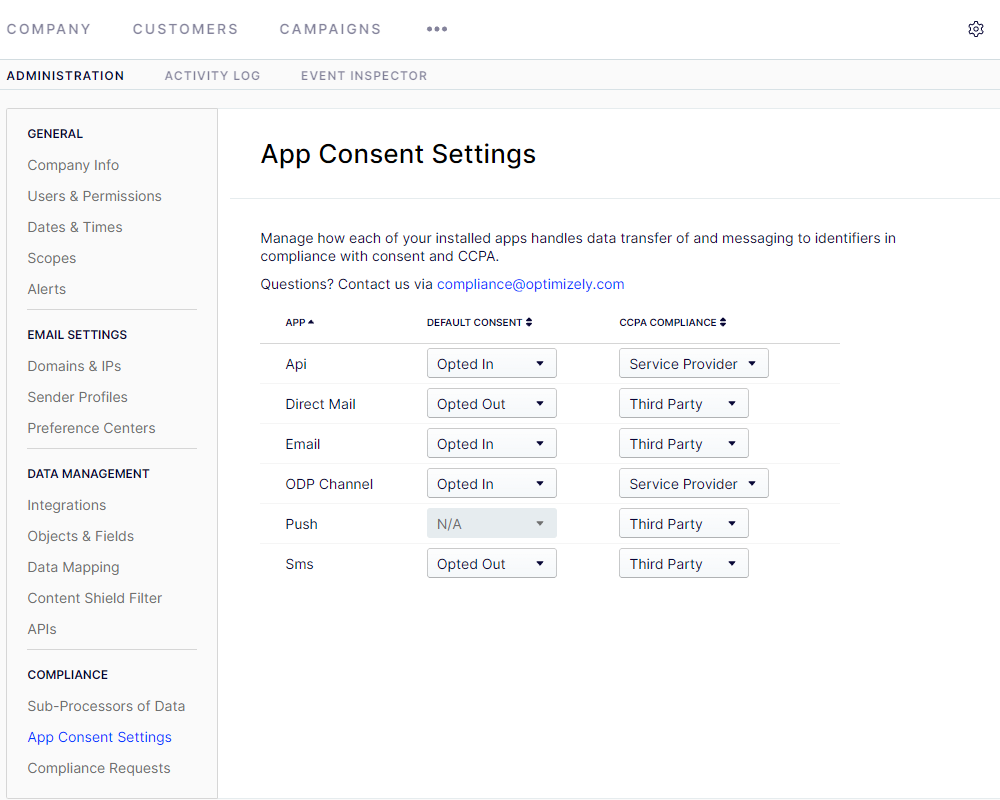Navigate to Scopes
Image resolution: width=1000 pixels, height=800 pixels.
52,258
